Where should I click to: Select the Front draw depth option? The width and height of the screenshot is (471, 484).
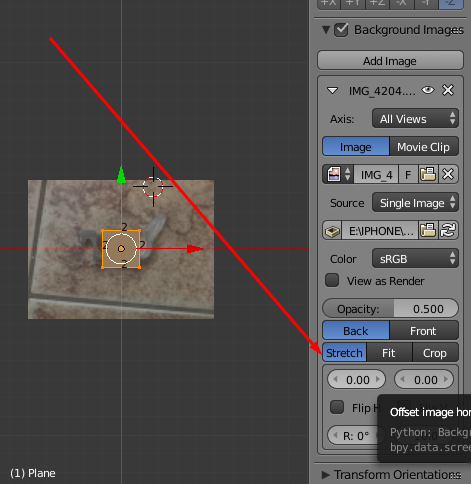click(x=424, y=331)
